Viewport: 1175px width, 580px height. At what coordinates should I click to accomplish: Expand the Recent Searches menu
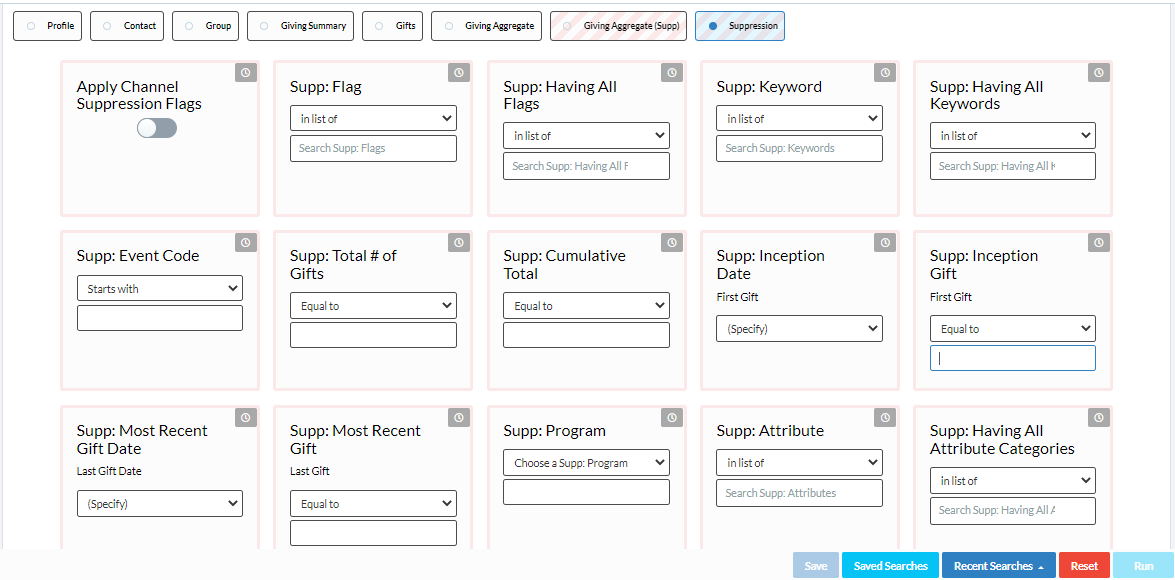[x=999, y=566]
